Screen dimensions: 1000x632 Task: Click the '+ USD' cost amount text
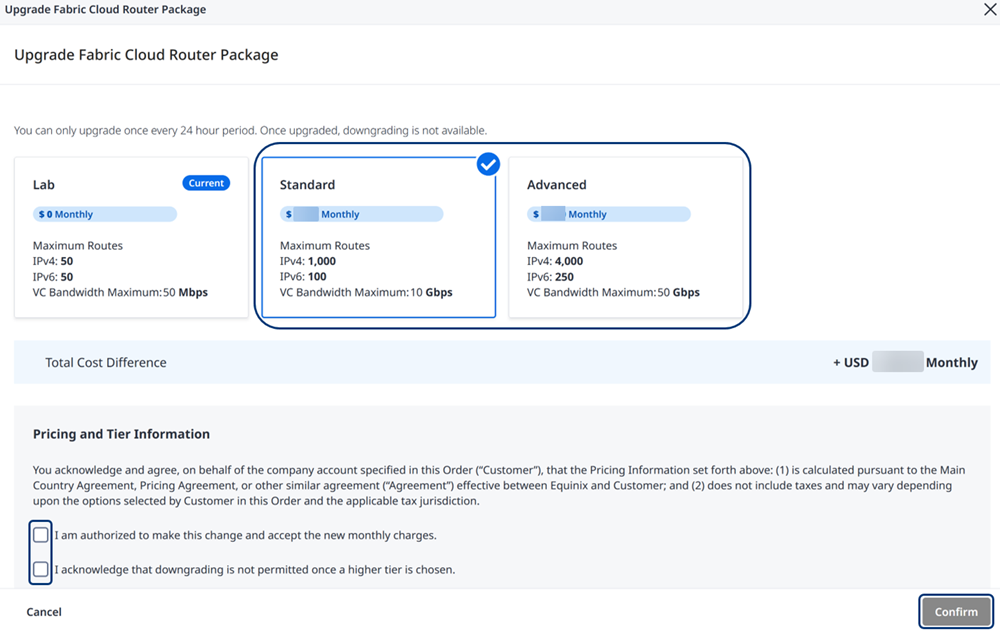coord(905,362)
